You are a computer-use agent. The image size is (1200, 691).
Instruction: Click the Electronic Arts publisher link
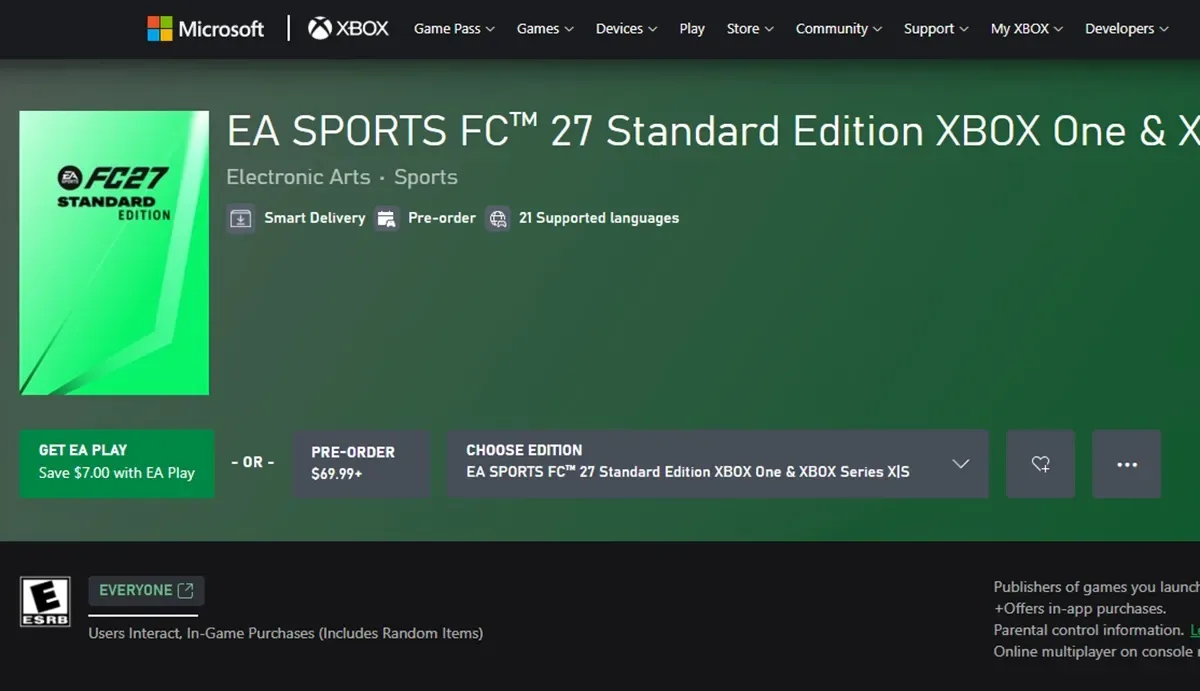pyautogui.click(x=298, y=177)
